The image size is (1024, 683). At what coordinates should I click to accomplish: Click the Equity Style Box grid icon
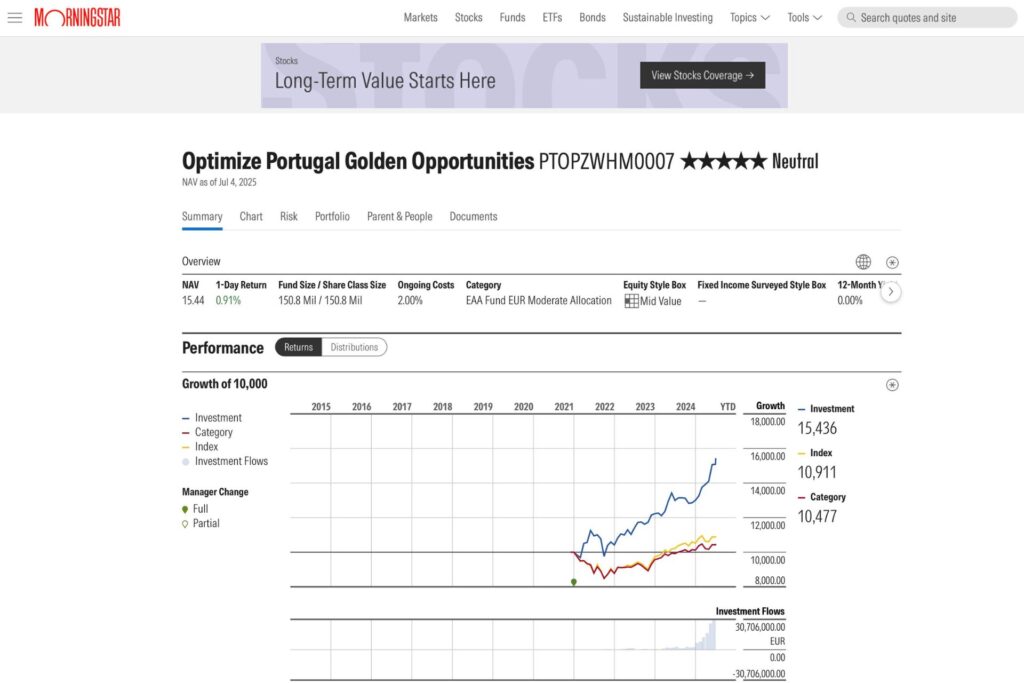point(631,301)
